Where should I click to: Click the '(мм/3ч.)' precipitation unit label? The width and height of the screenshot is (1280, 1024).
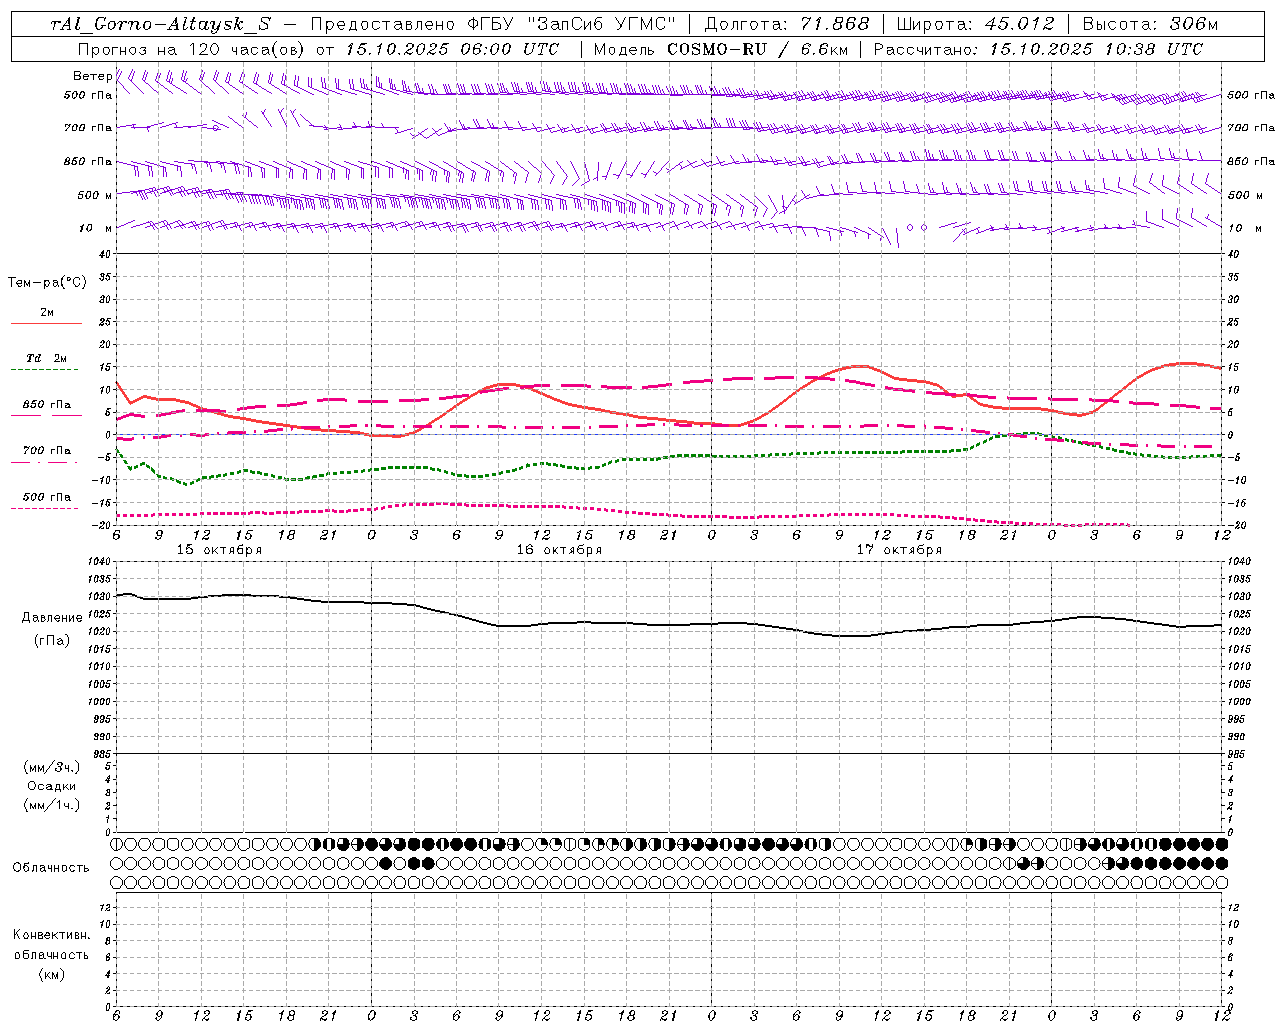point(51,767)
